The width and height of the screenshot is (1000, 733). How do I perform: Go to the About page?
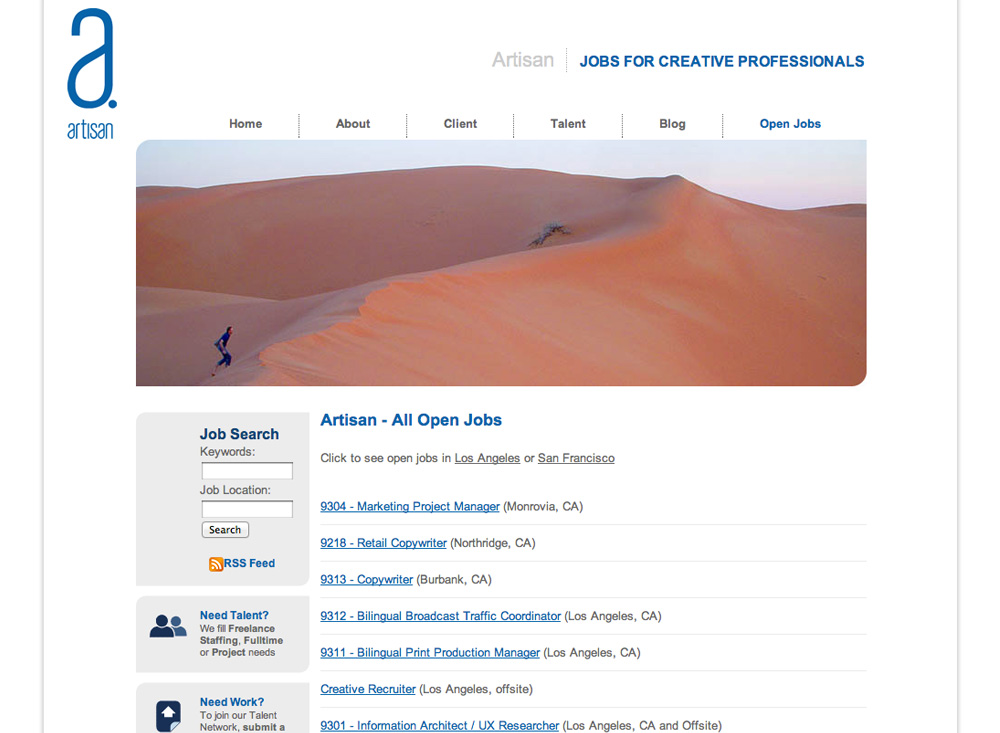352,124
